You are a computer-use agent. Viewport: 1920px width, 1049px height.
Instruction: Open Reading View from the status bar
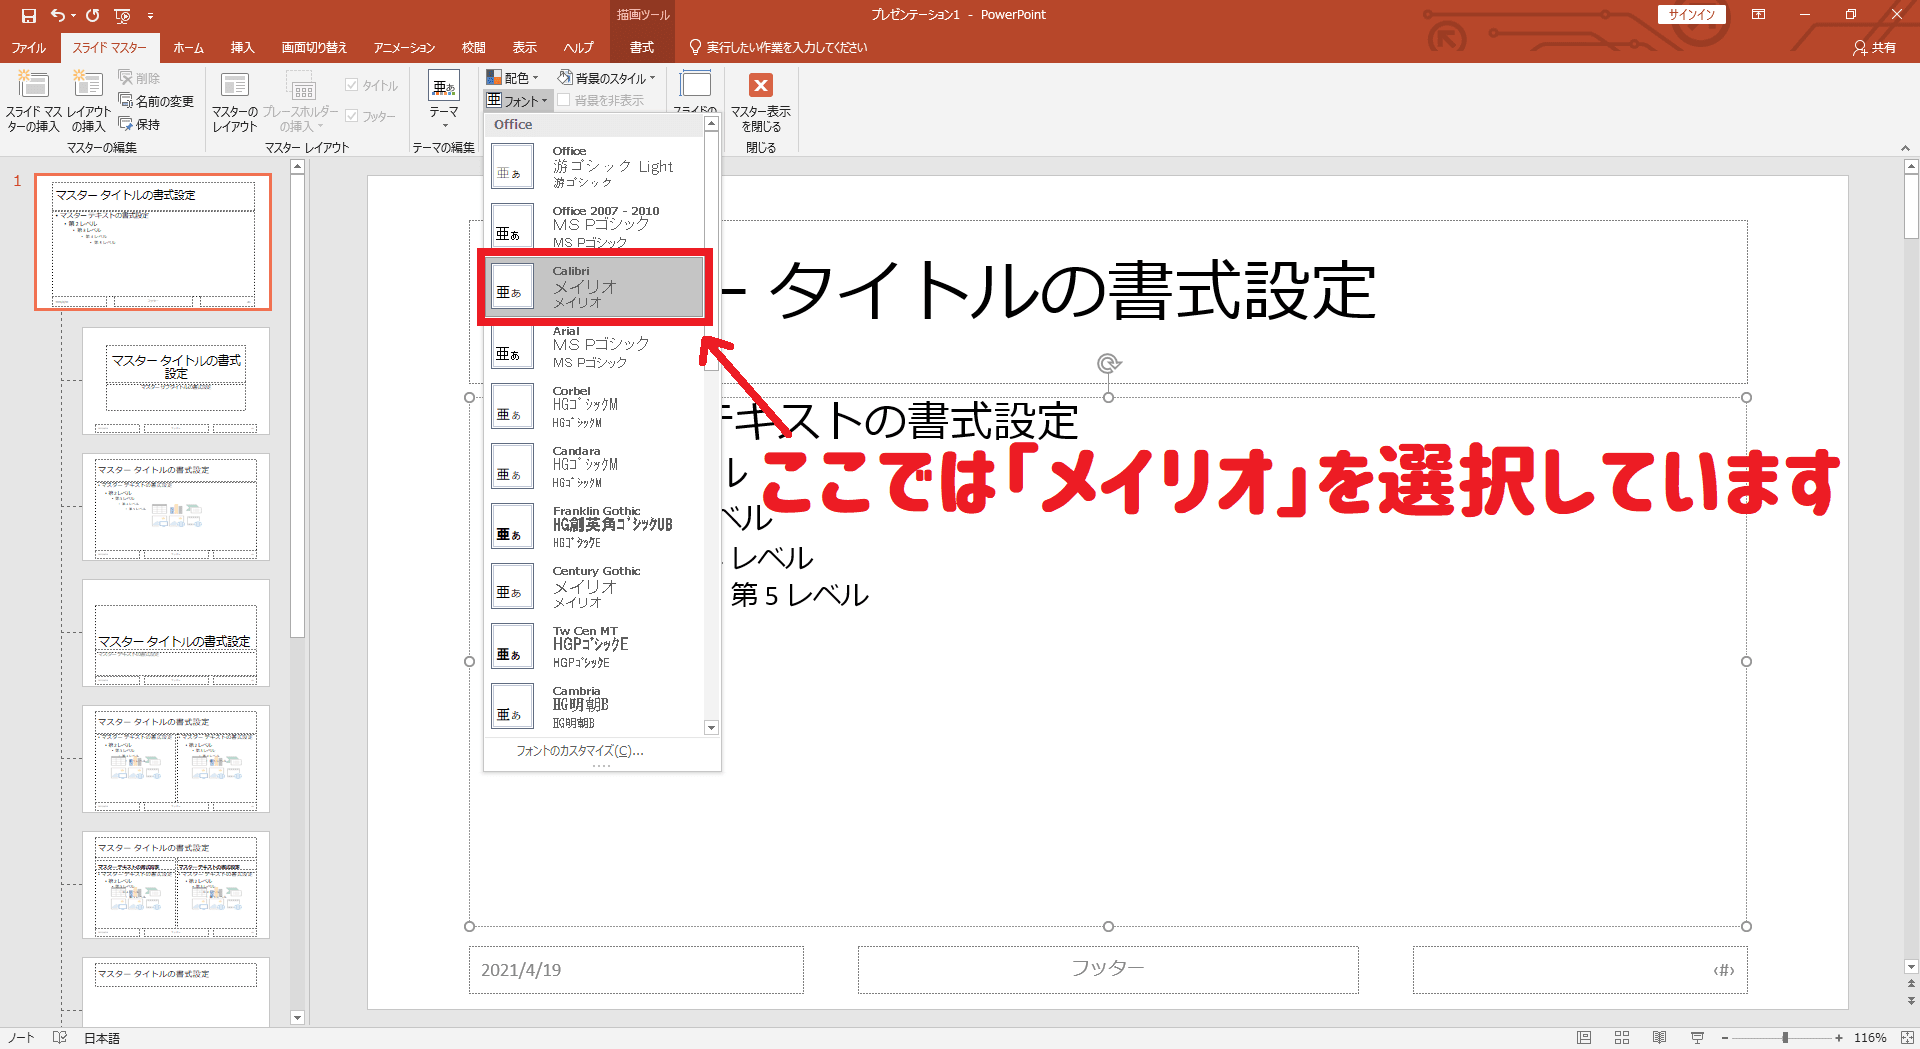point(1659,1038)
